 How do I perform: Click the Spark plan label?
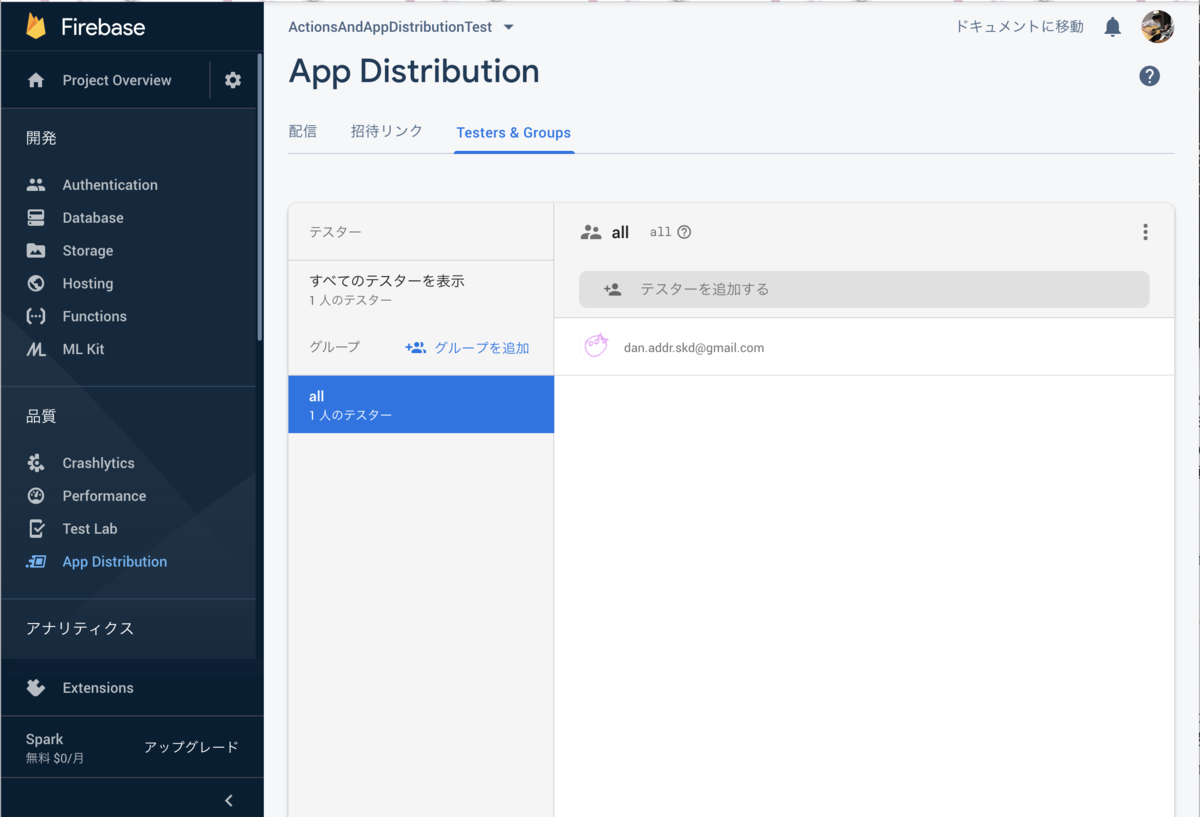[x=45, y=739]
